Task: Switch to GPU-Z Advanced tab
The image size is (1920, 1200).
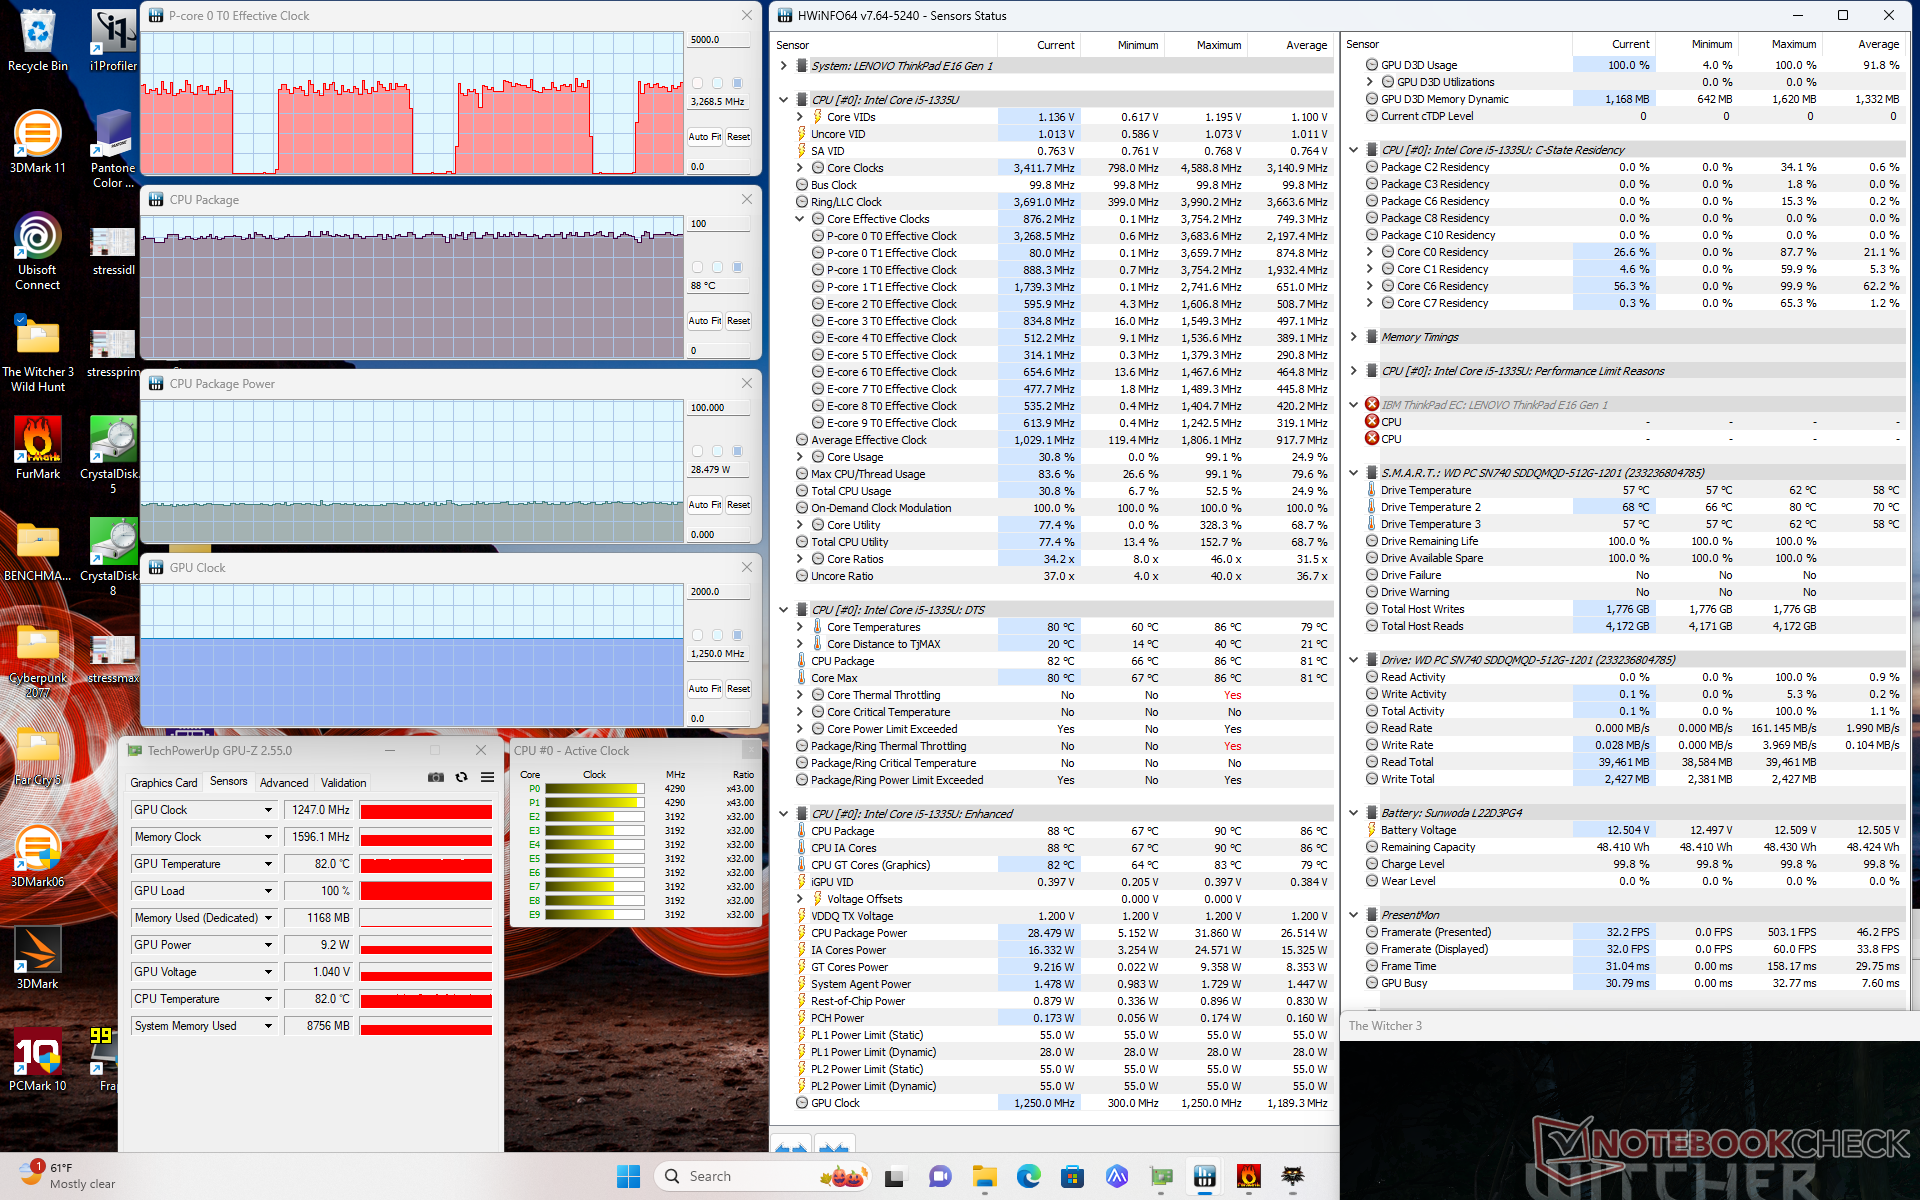Action: [x=284, y=782]
